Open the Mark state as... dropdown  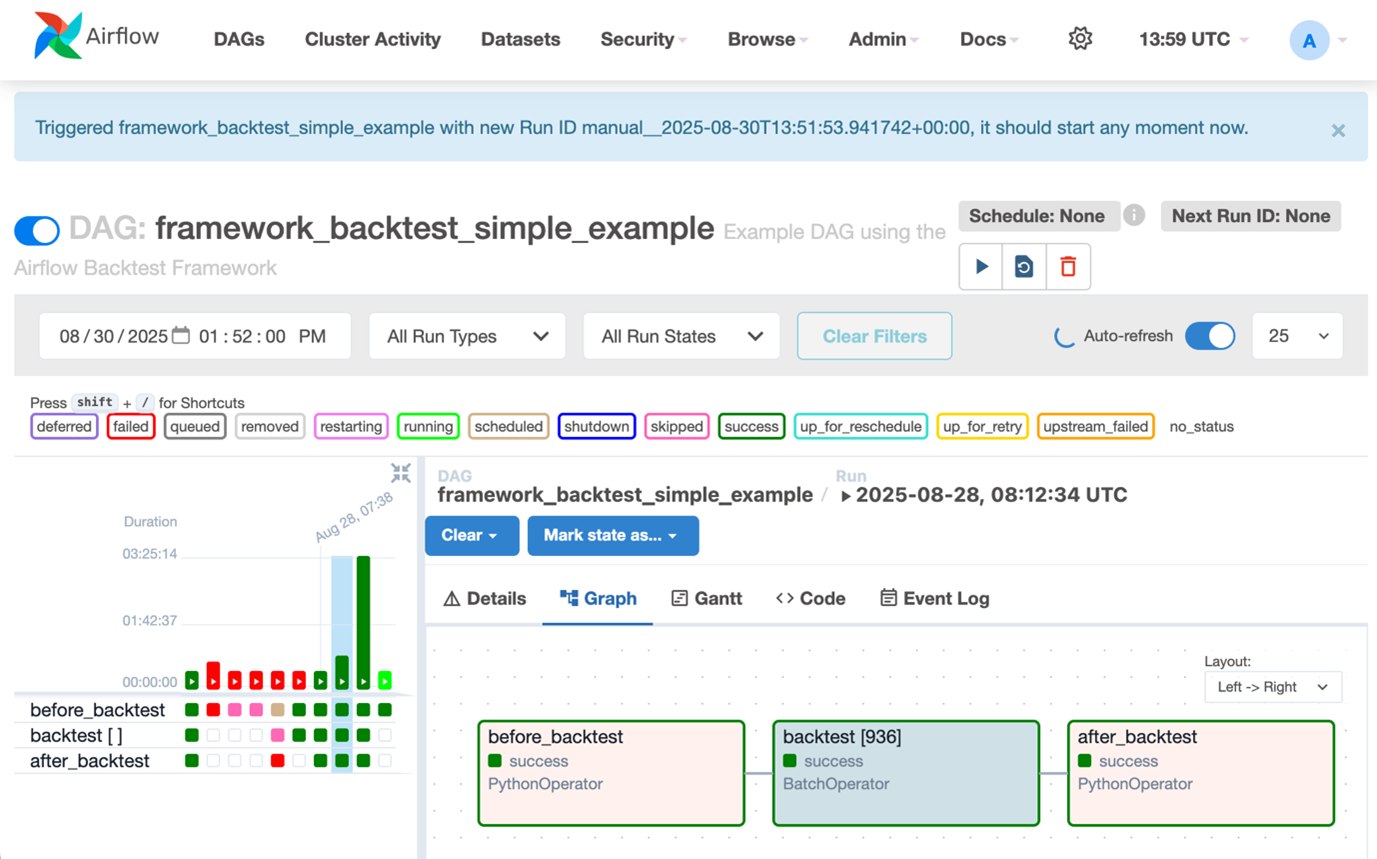pos(613,535)
